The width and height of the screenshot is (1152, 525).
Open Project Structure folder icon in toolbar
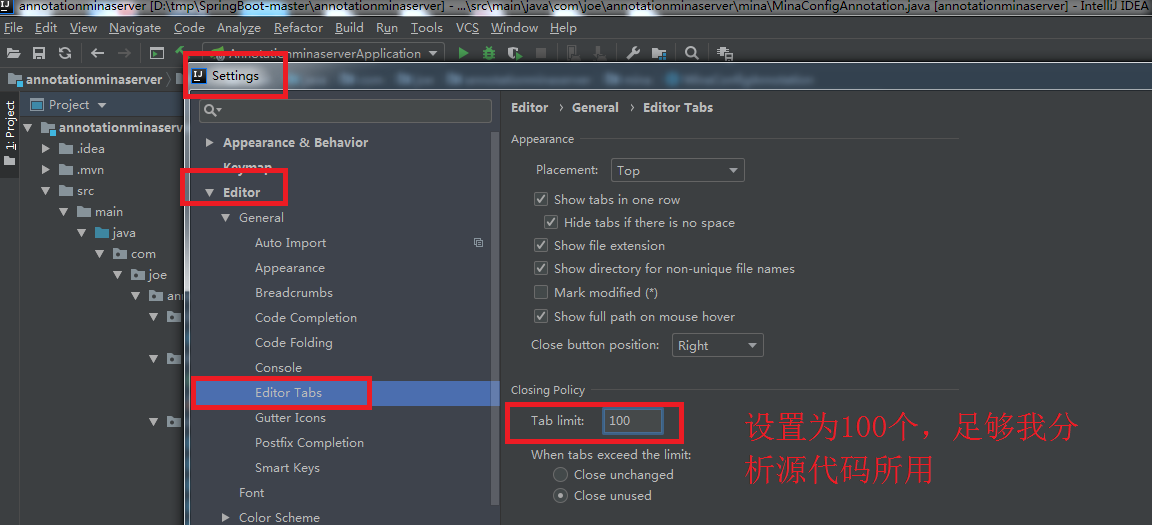(659, 53)
